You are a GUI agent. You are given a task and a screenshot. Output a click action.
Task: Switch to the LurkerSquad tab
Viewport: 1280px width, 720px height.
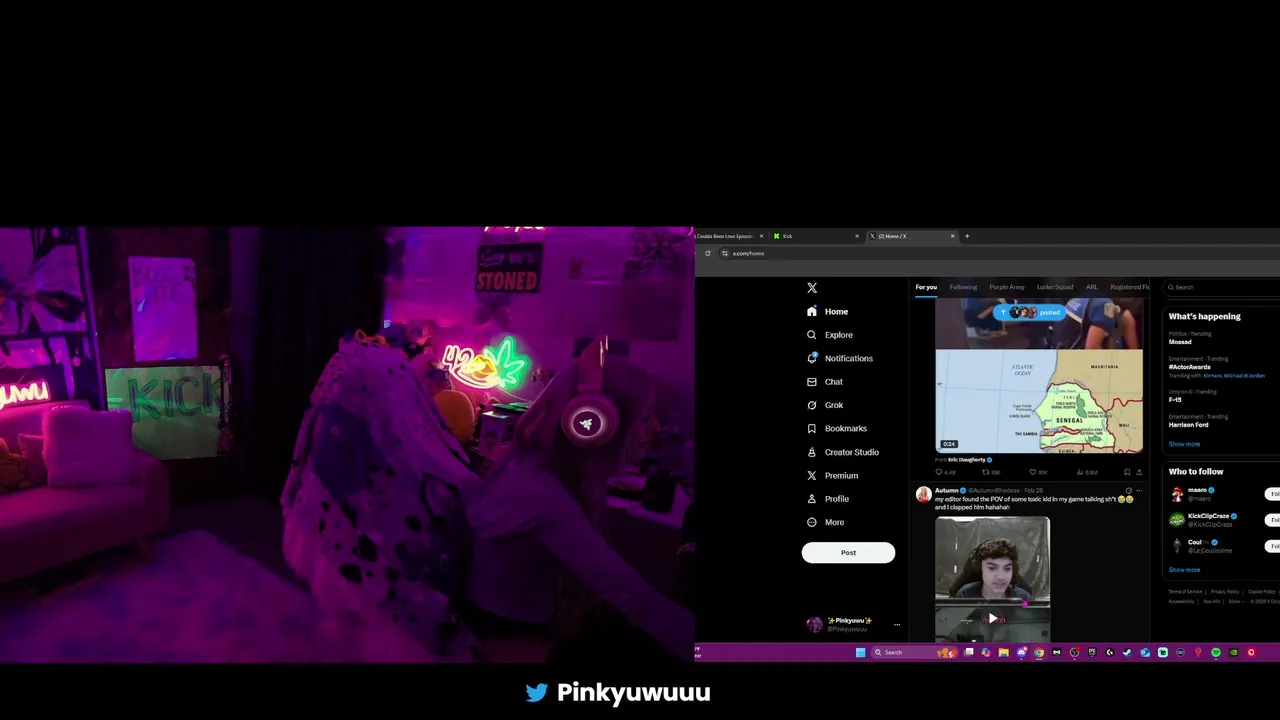coord(1055,287)
